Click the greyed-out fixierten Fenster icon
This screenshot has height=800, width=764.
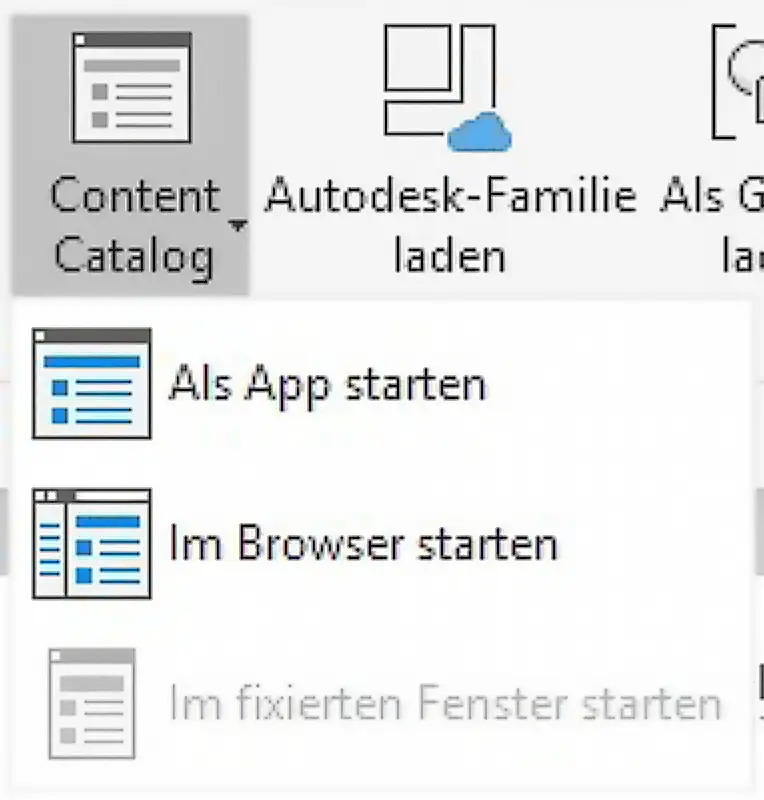coord(92,704)
